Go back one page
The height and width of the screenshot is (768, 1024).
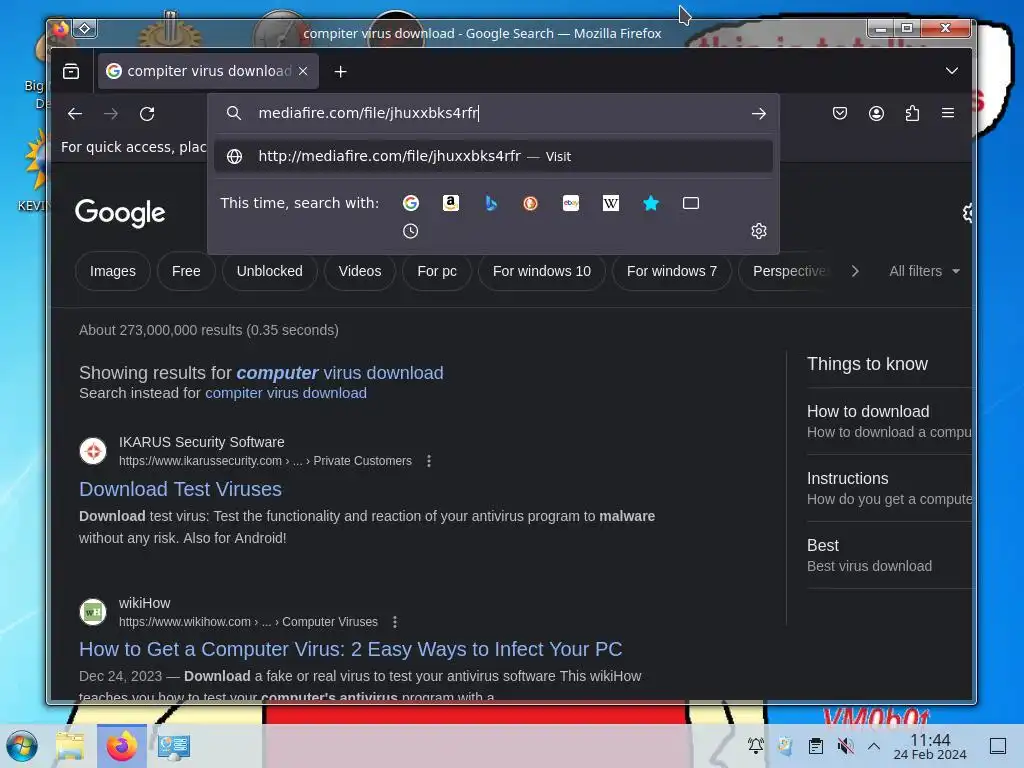(x=75, y=114)
